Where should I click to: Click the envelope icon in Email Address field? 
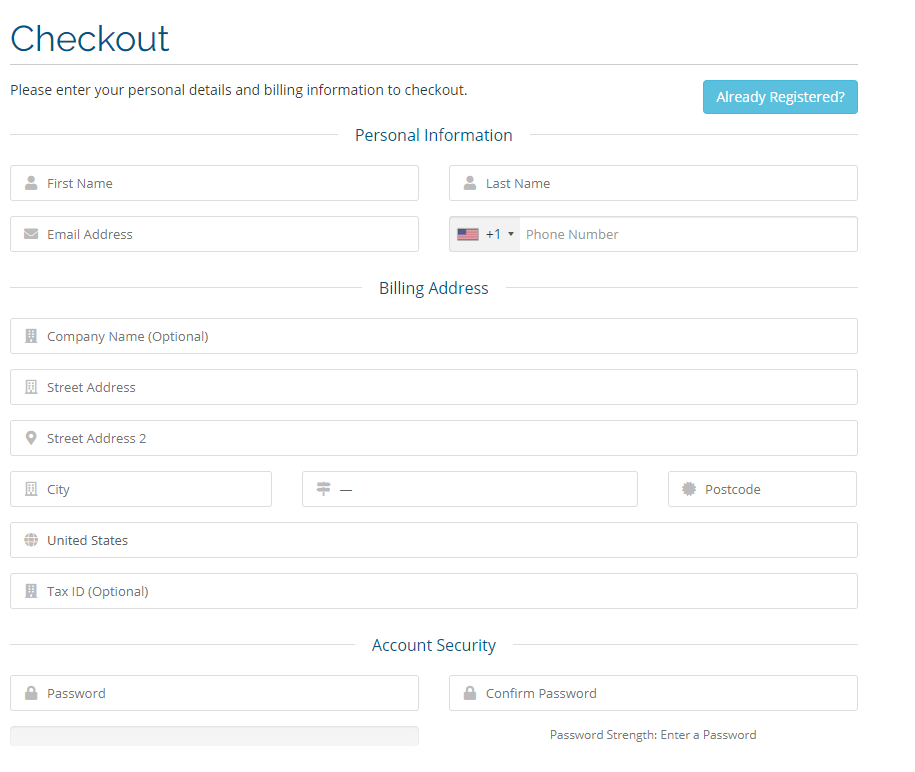(31, 234)
